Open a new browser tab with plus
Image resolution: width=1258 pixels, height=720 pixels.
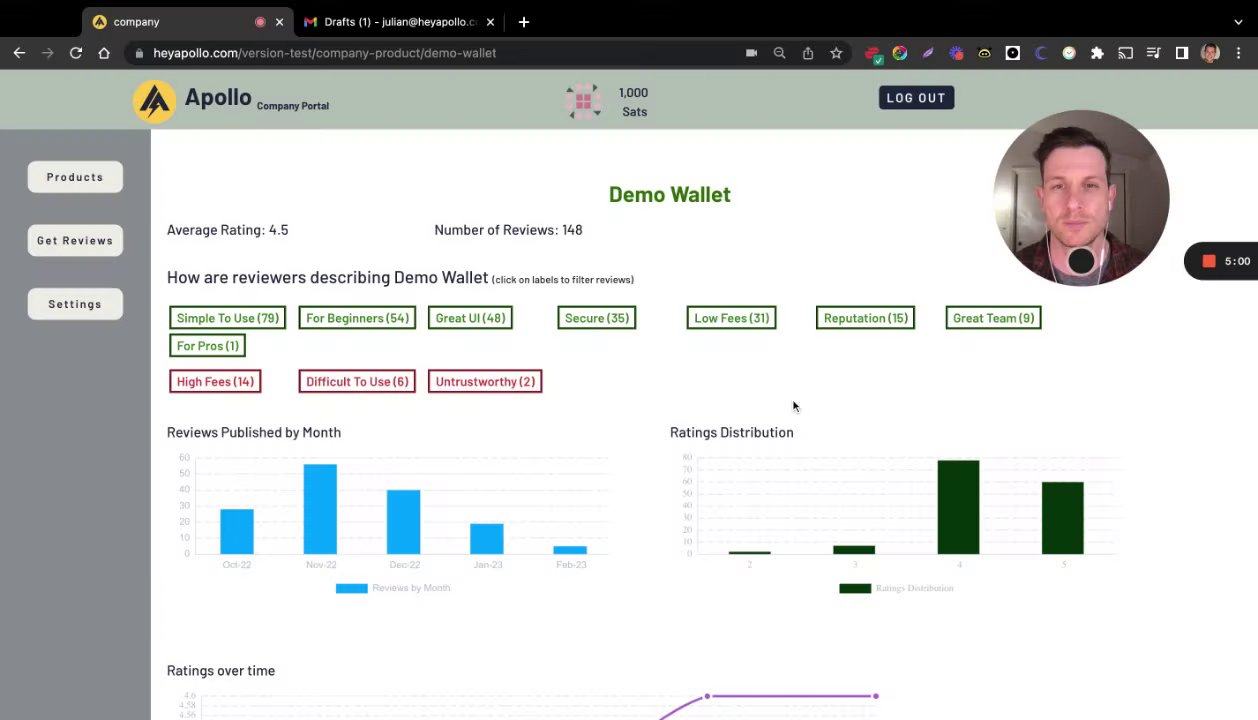(x=524, y=21)
